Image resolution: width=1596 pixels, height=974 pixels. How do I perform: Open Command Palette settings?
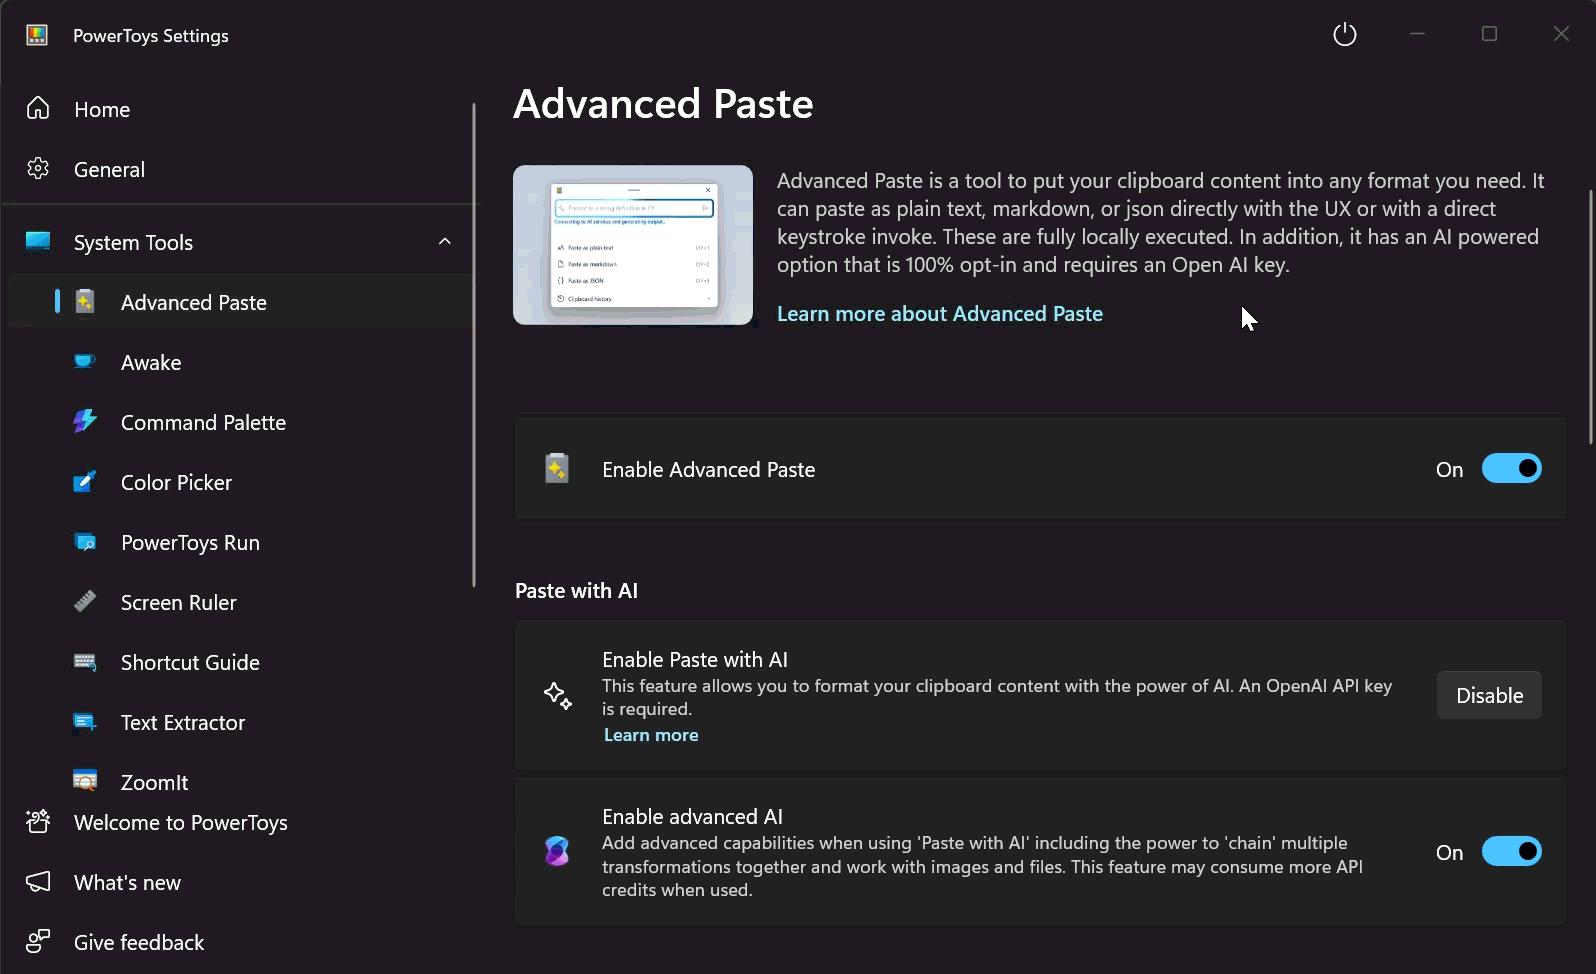[240, 422]
